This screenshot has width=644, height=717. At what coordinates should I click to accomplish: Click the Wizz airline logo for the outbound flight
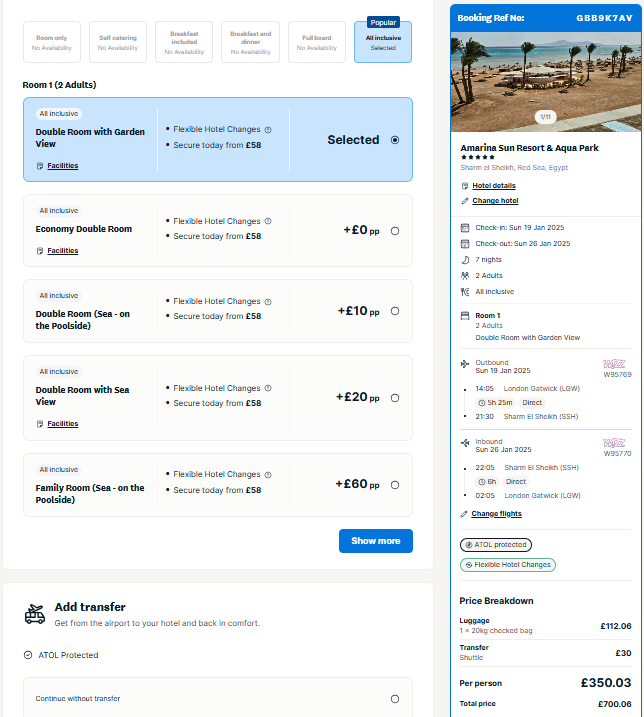614,364
